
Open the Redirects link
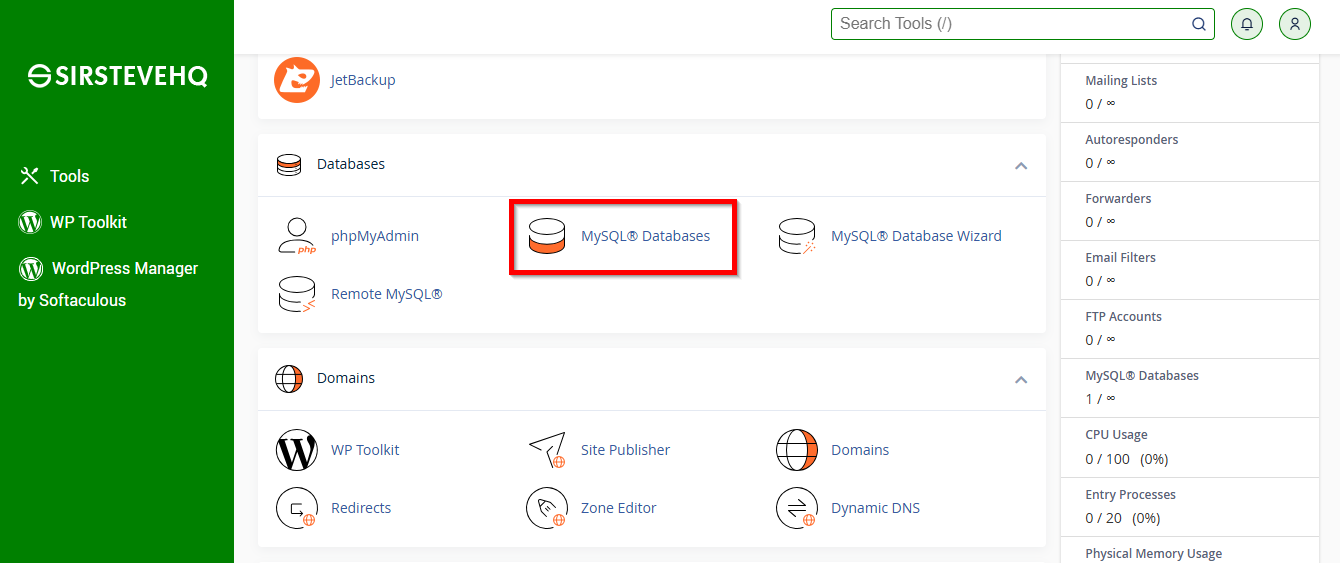tap(361, 508)
